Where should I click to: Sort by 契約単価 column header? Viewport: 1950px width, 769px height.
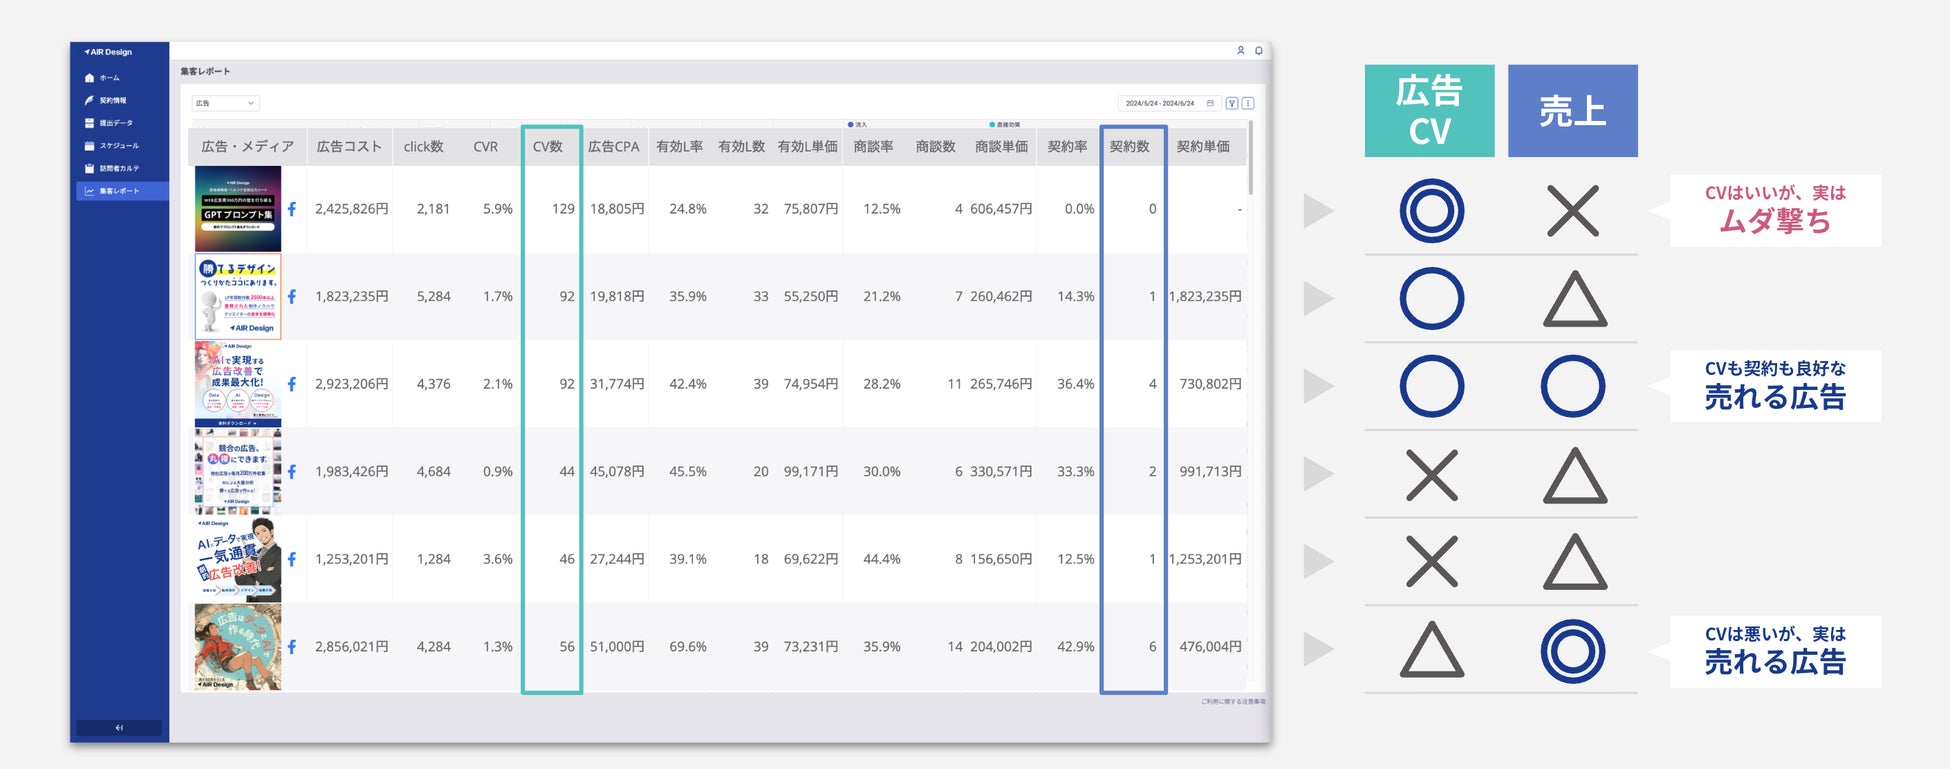click(x=1203, y=147)
